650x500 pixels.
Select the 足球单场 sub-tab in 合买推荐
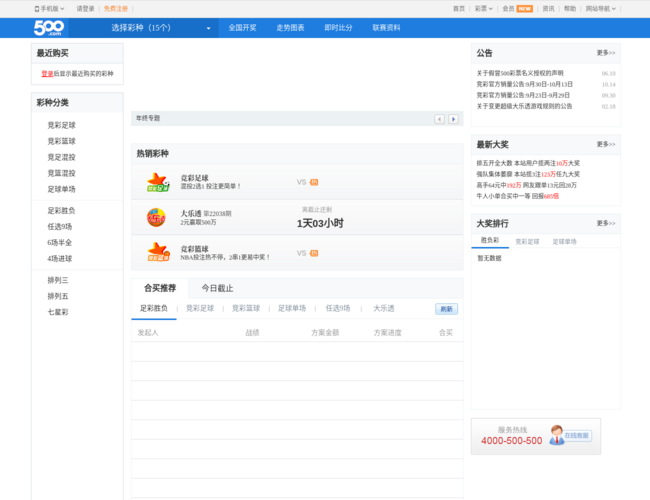(292, 308)
